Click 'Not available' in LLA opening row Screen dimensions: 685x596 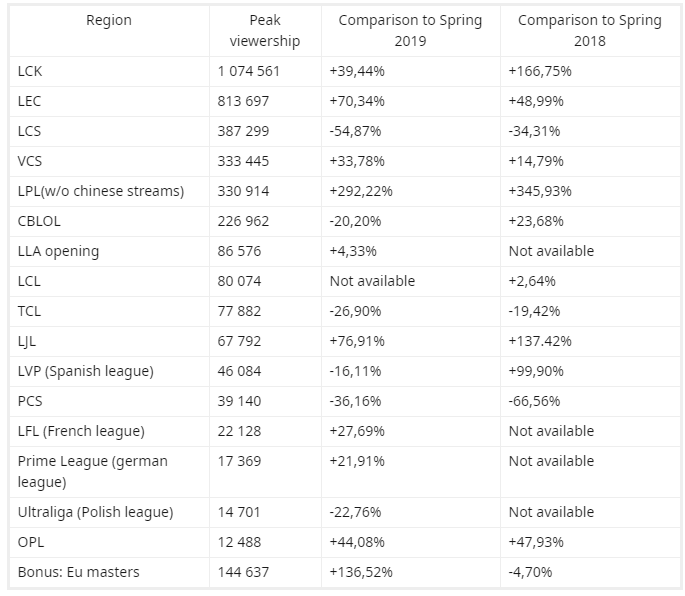(551, 251)
